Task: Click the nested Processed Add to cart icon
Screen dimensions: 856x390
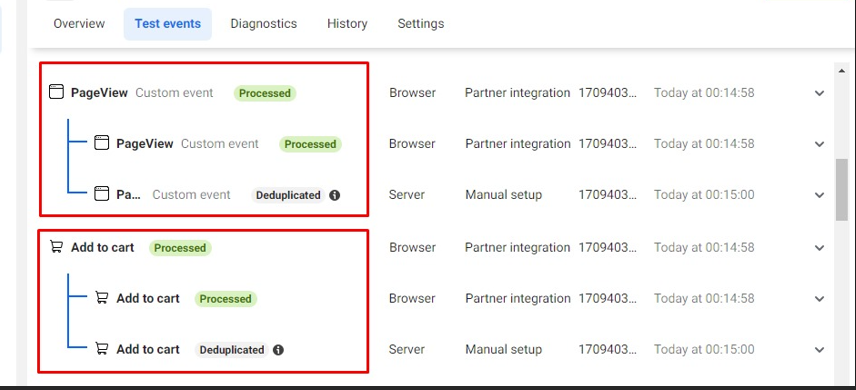Action: pyautogui.click(x=102, y=298)
